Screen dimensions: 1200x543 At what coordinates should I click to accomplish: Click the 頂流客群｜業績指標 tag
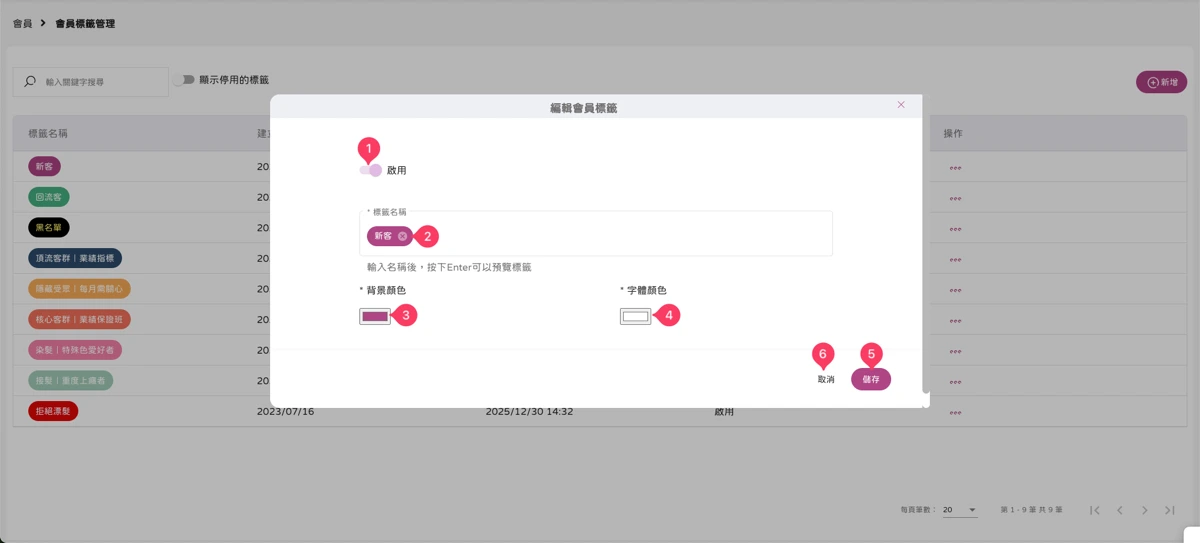(75, 259)
